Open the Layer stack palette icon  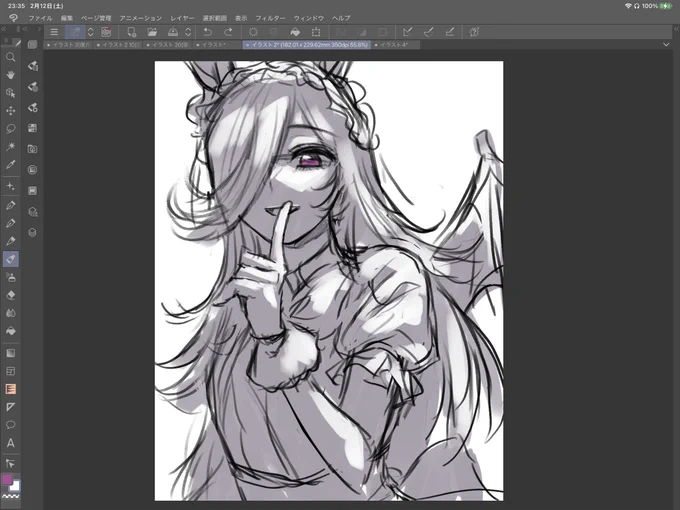point(33,232)
